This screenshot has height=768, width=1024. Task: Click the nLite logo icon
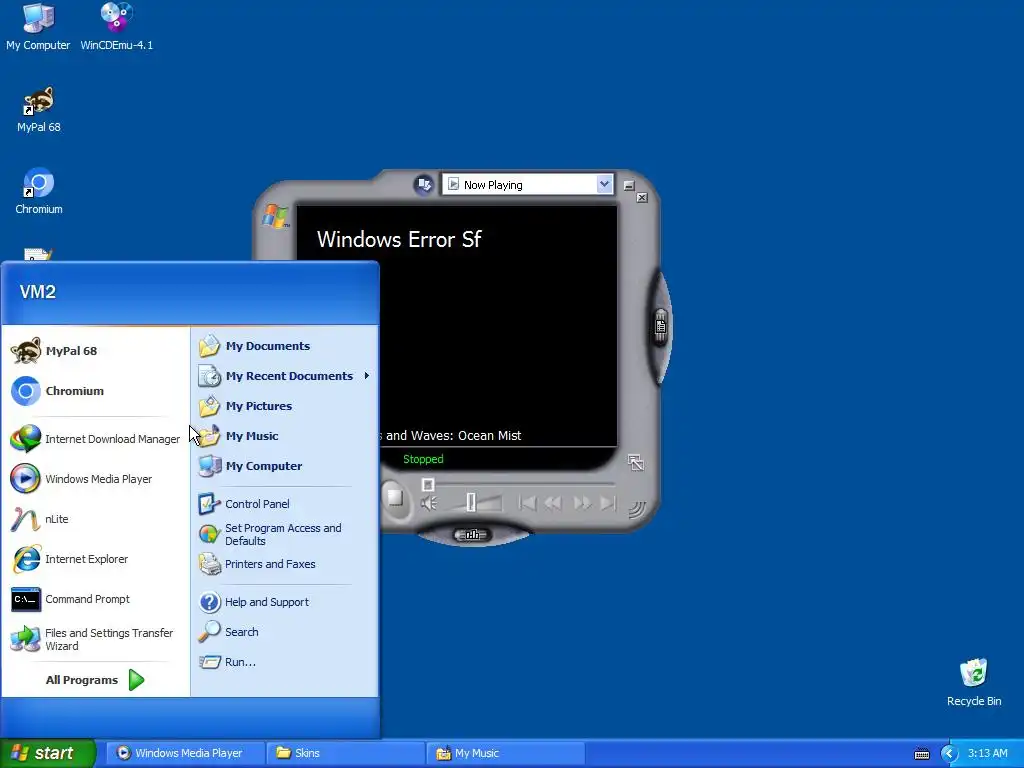coord(25,519)
